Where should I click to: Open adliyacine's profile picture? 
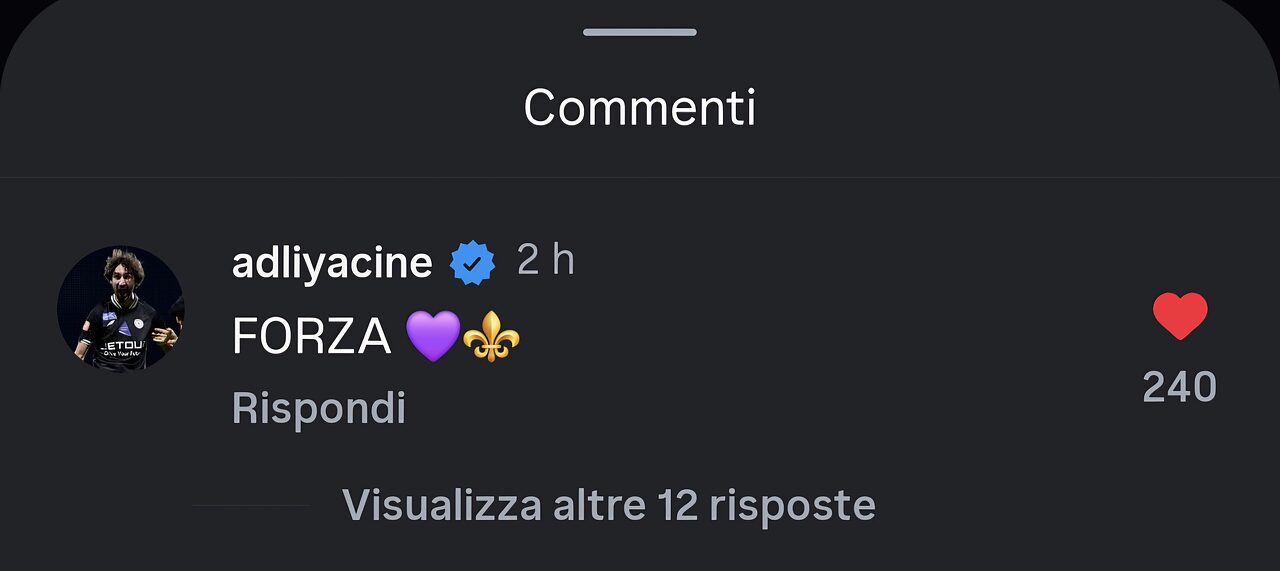click(121, 309)
